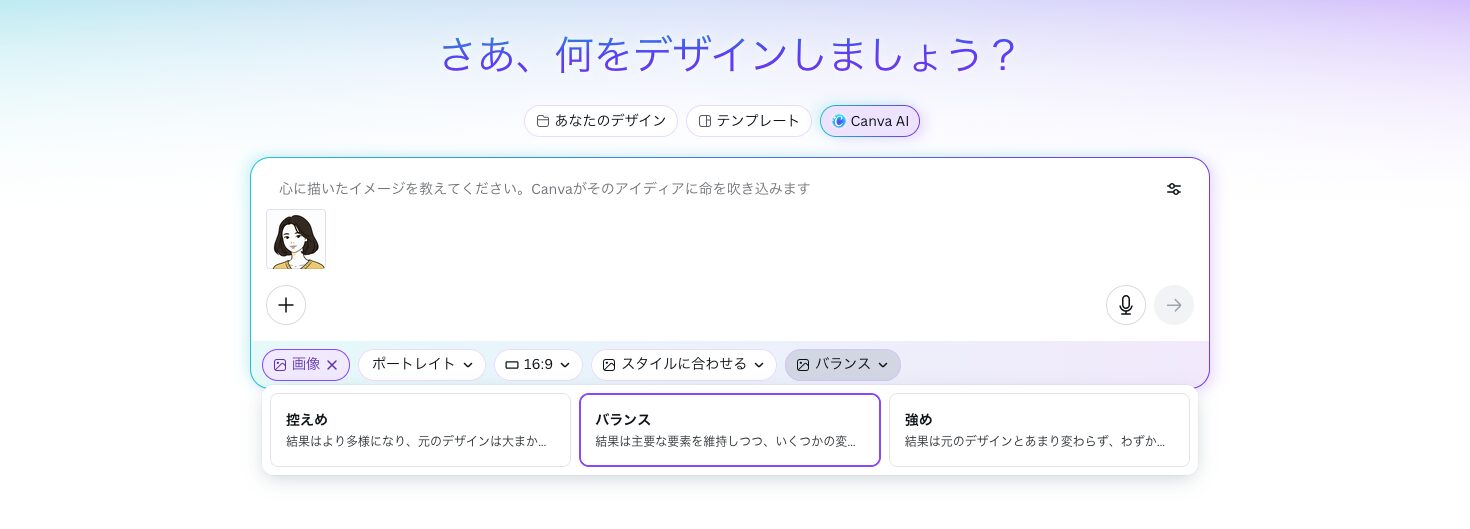The width and height of the screenshot is (1470, 529).
Task: Open the あなたのデザイン tab
Action: click(x=601, y=121)
